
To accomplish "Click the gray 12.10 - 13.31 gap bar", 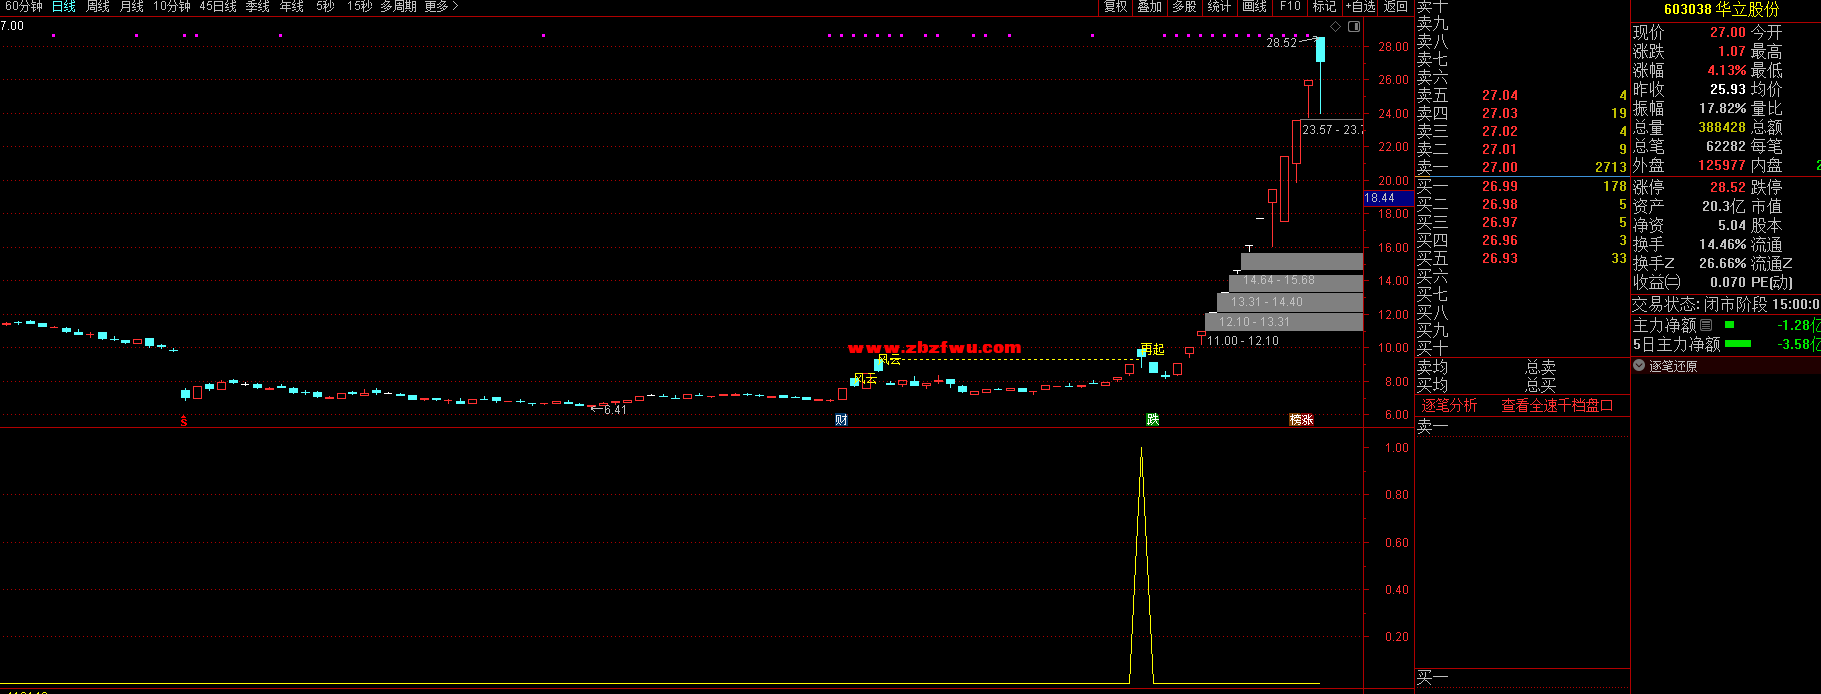I will coord(1284,322).
